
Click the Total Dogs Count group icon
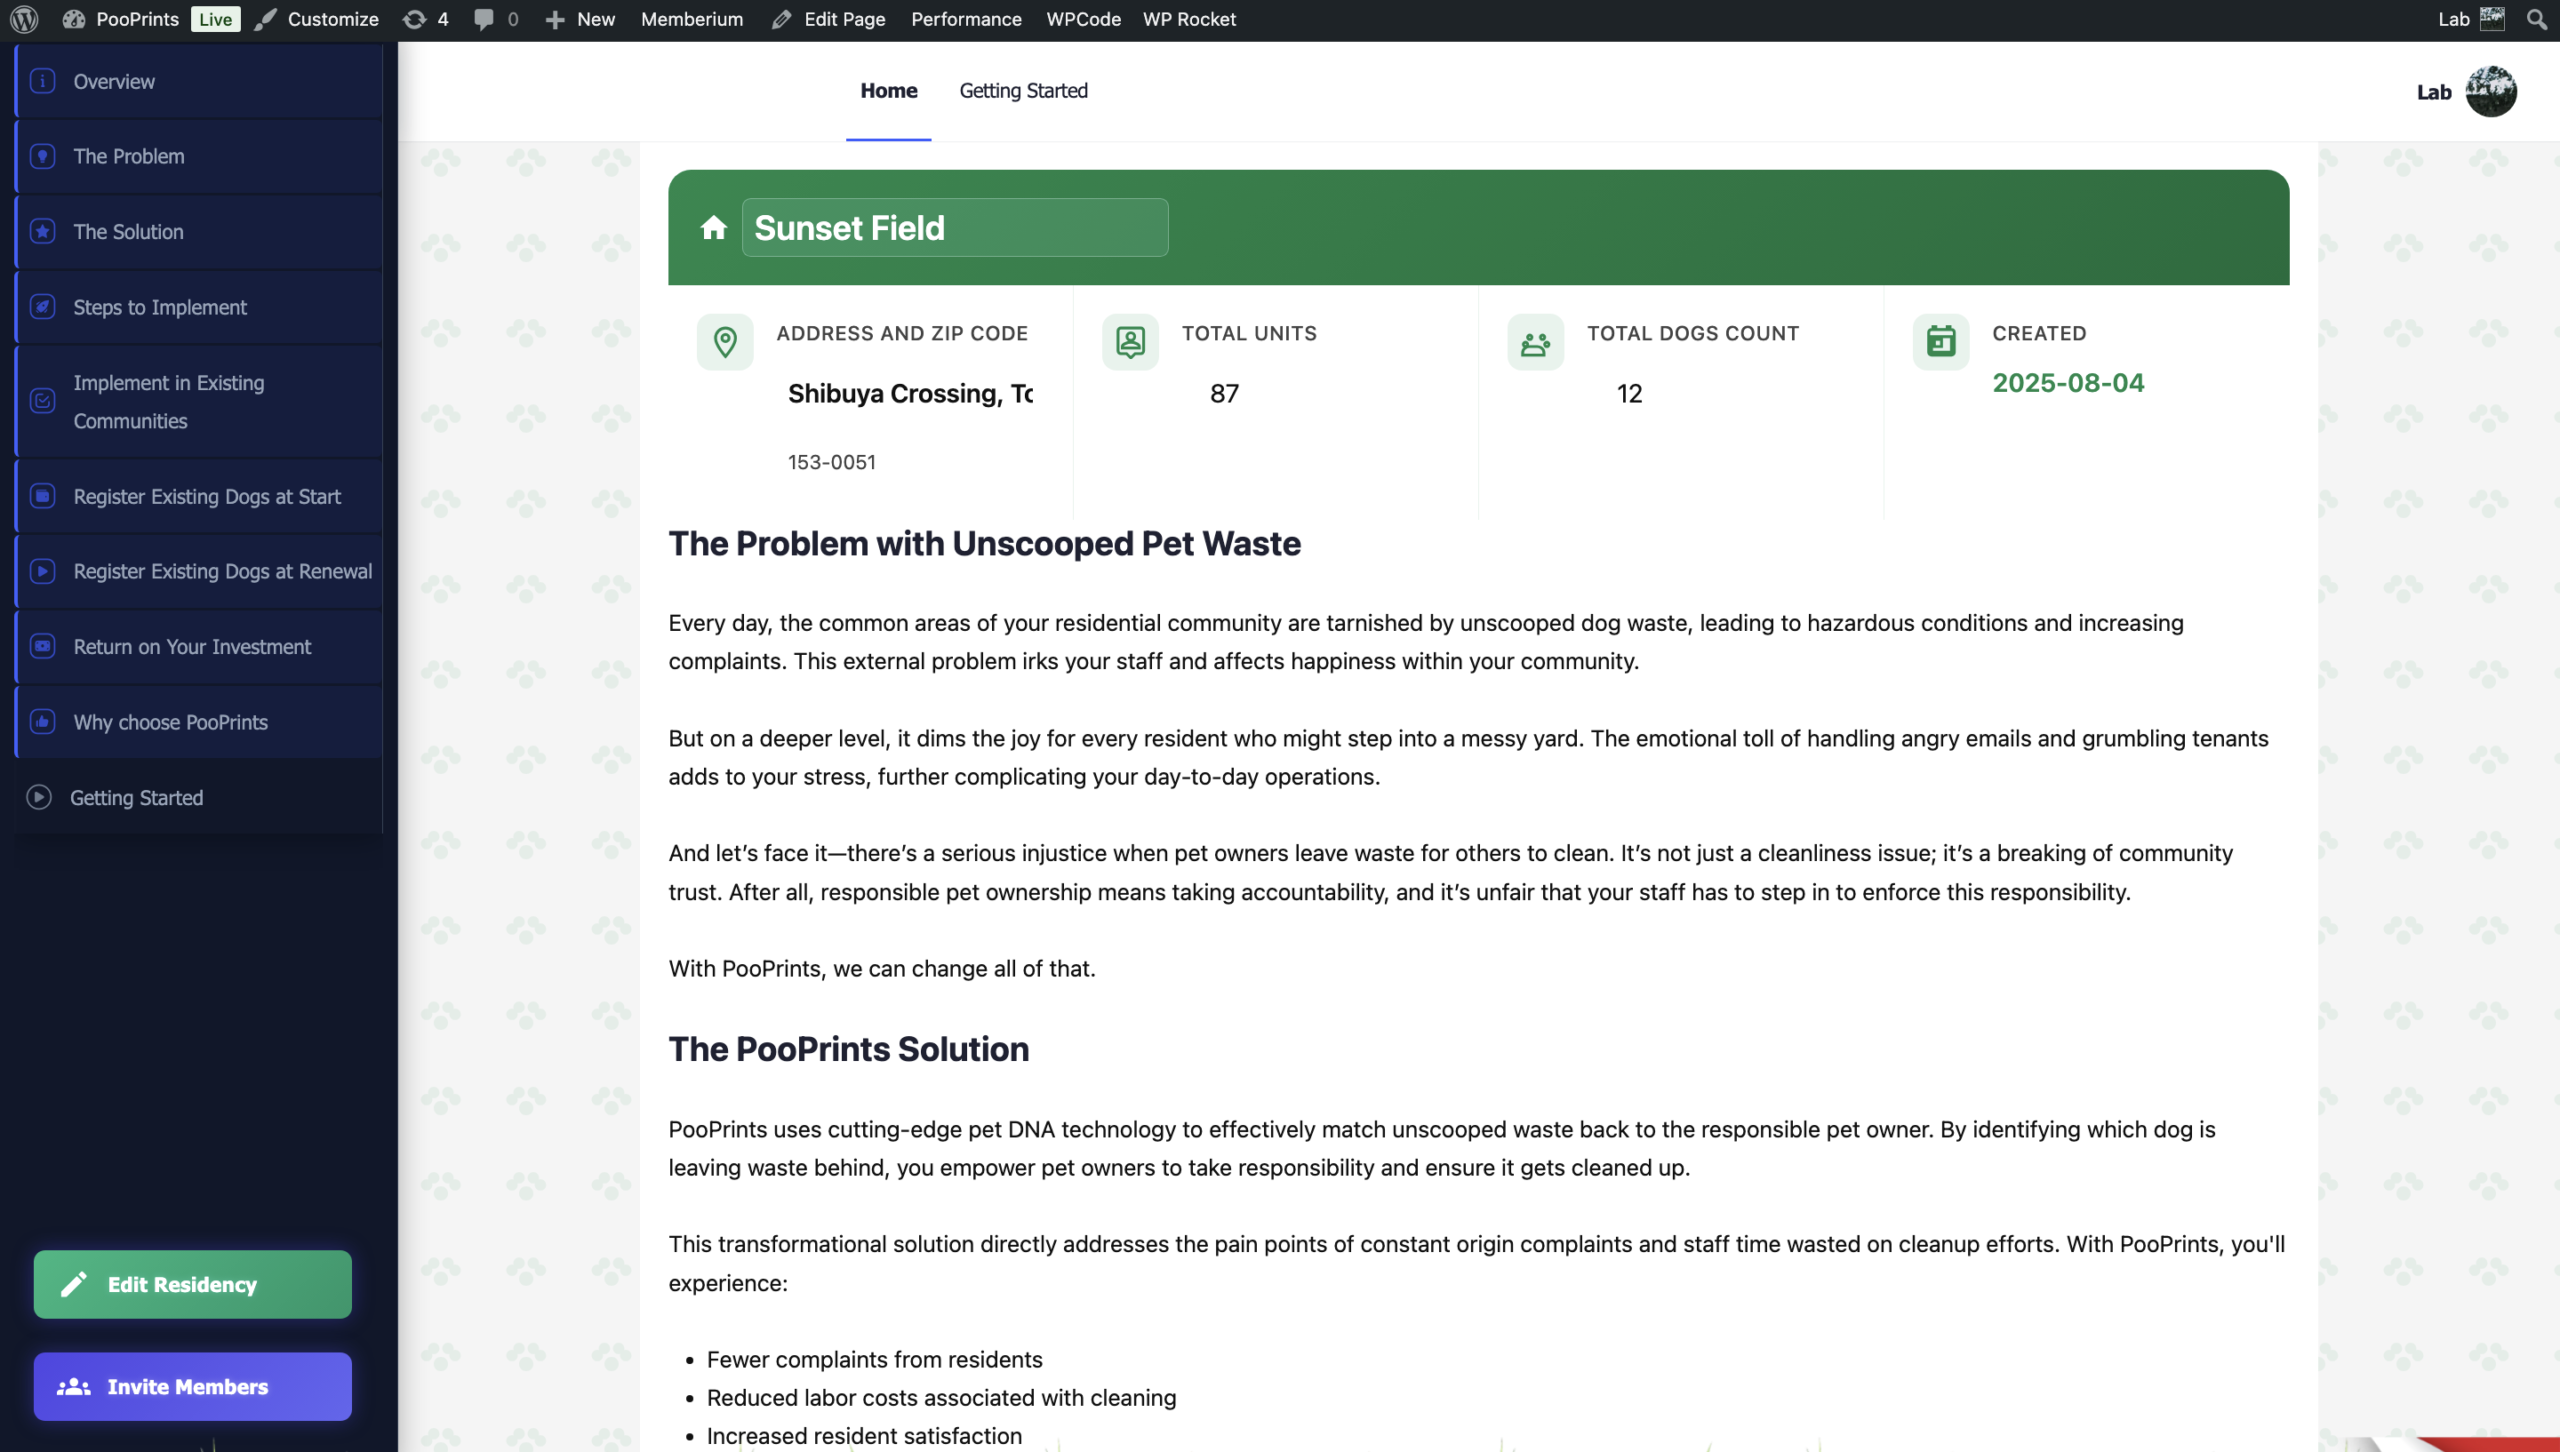tap(1535, 343)
